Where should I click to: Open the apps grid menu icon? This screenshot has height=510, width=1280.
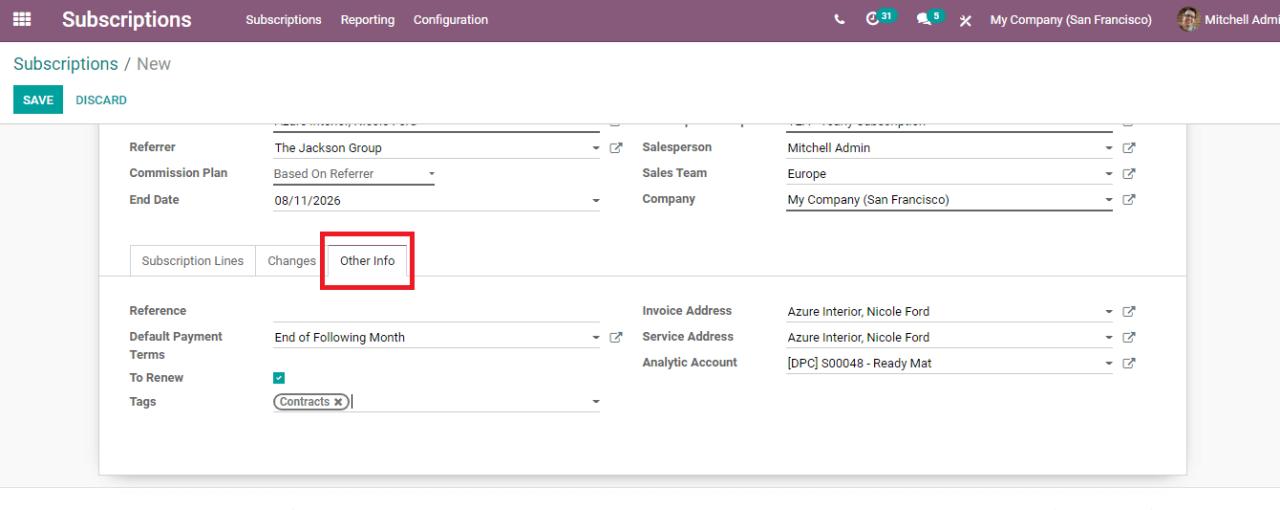click(21, 20)
